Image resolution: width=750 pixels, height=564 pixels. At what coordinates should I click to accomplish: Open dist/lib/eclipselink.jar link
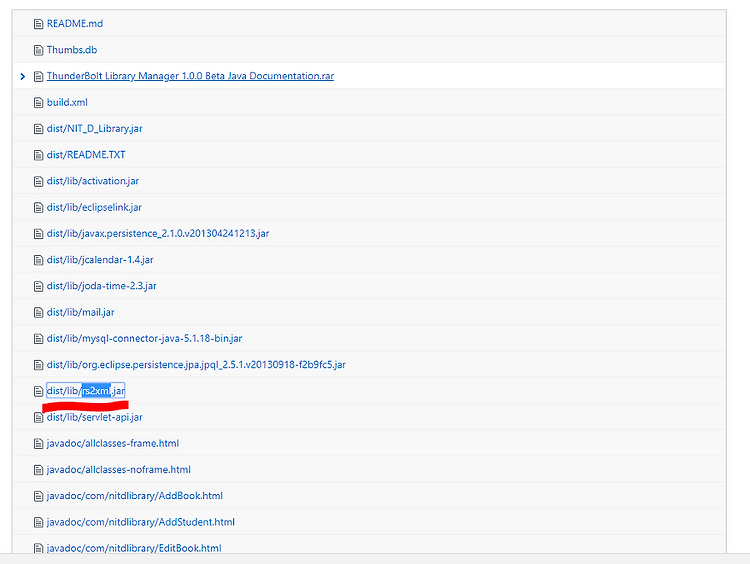pos(94,207)
